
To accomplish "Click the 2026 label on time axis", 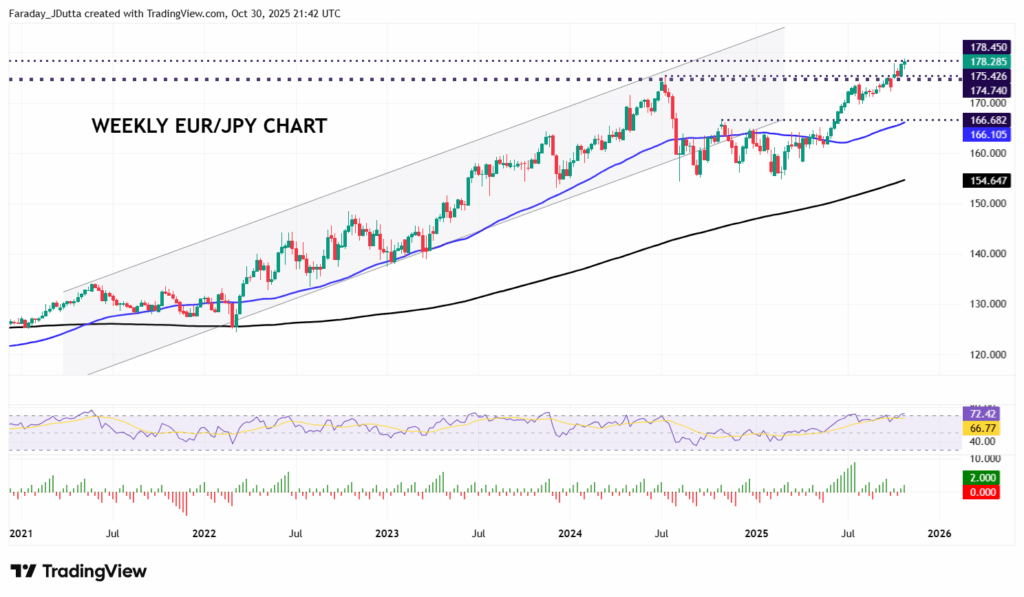I will (x=940, y=535).
